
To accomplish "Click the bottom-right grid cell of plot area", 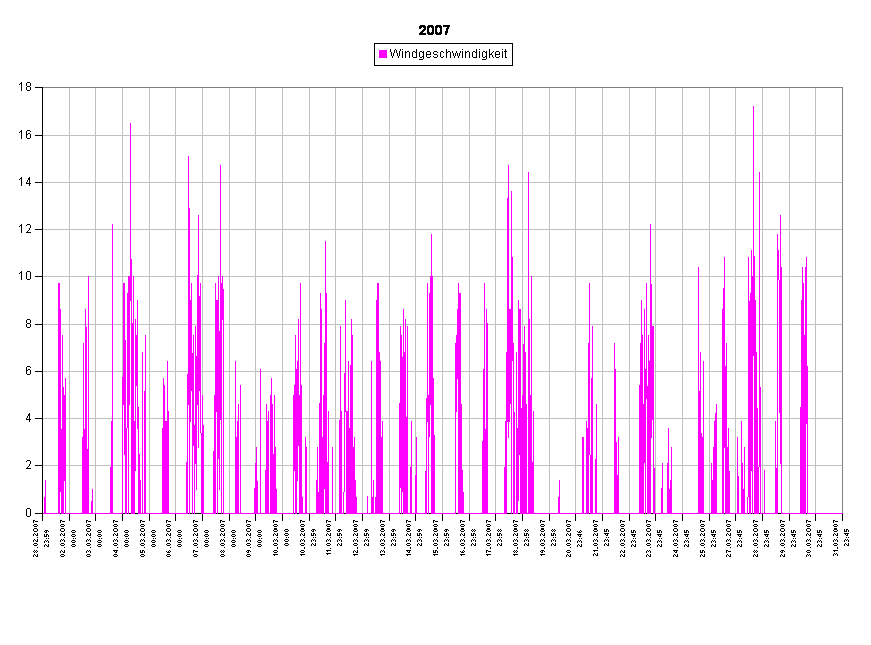I will point(828,489).
